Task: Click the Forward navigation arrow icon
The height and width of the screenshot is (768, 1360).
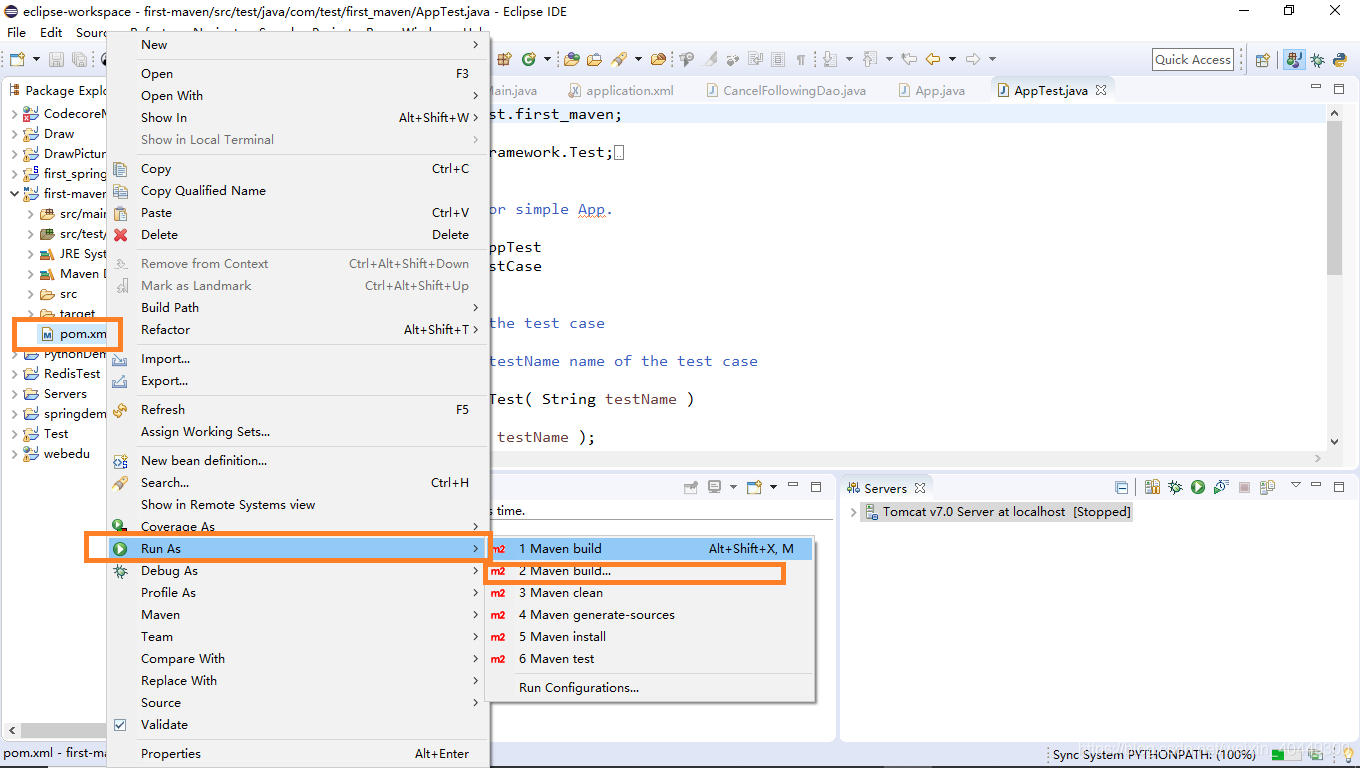Action: point(973,59)
